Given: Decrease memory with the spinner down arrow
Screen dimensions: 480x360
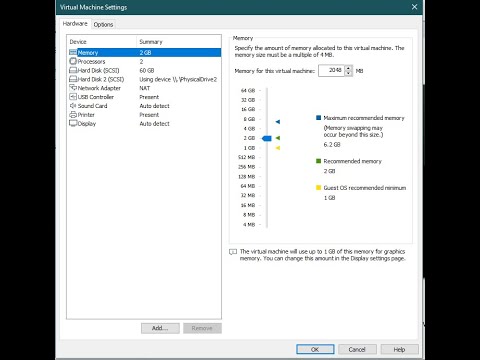Looking at the screenshot, I should pos(348,73).
